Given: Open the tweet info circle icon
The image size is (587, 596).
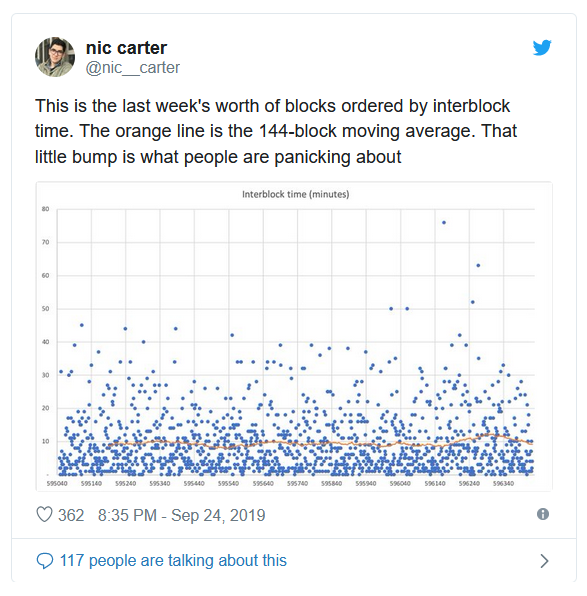Looking at the screenshot, I should [x=543, y=514].
